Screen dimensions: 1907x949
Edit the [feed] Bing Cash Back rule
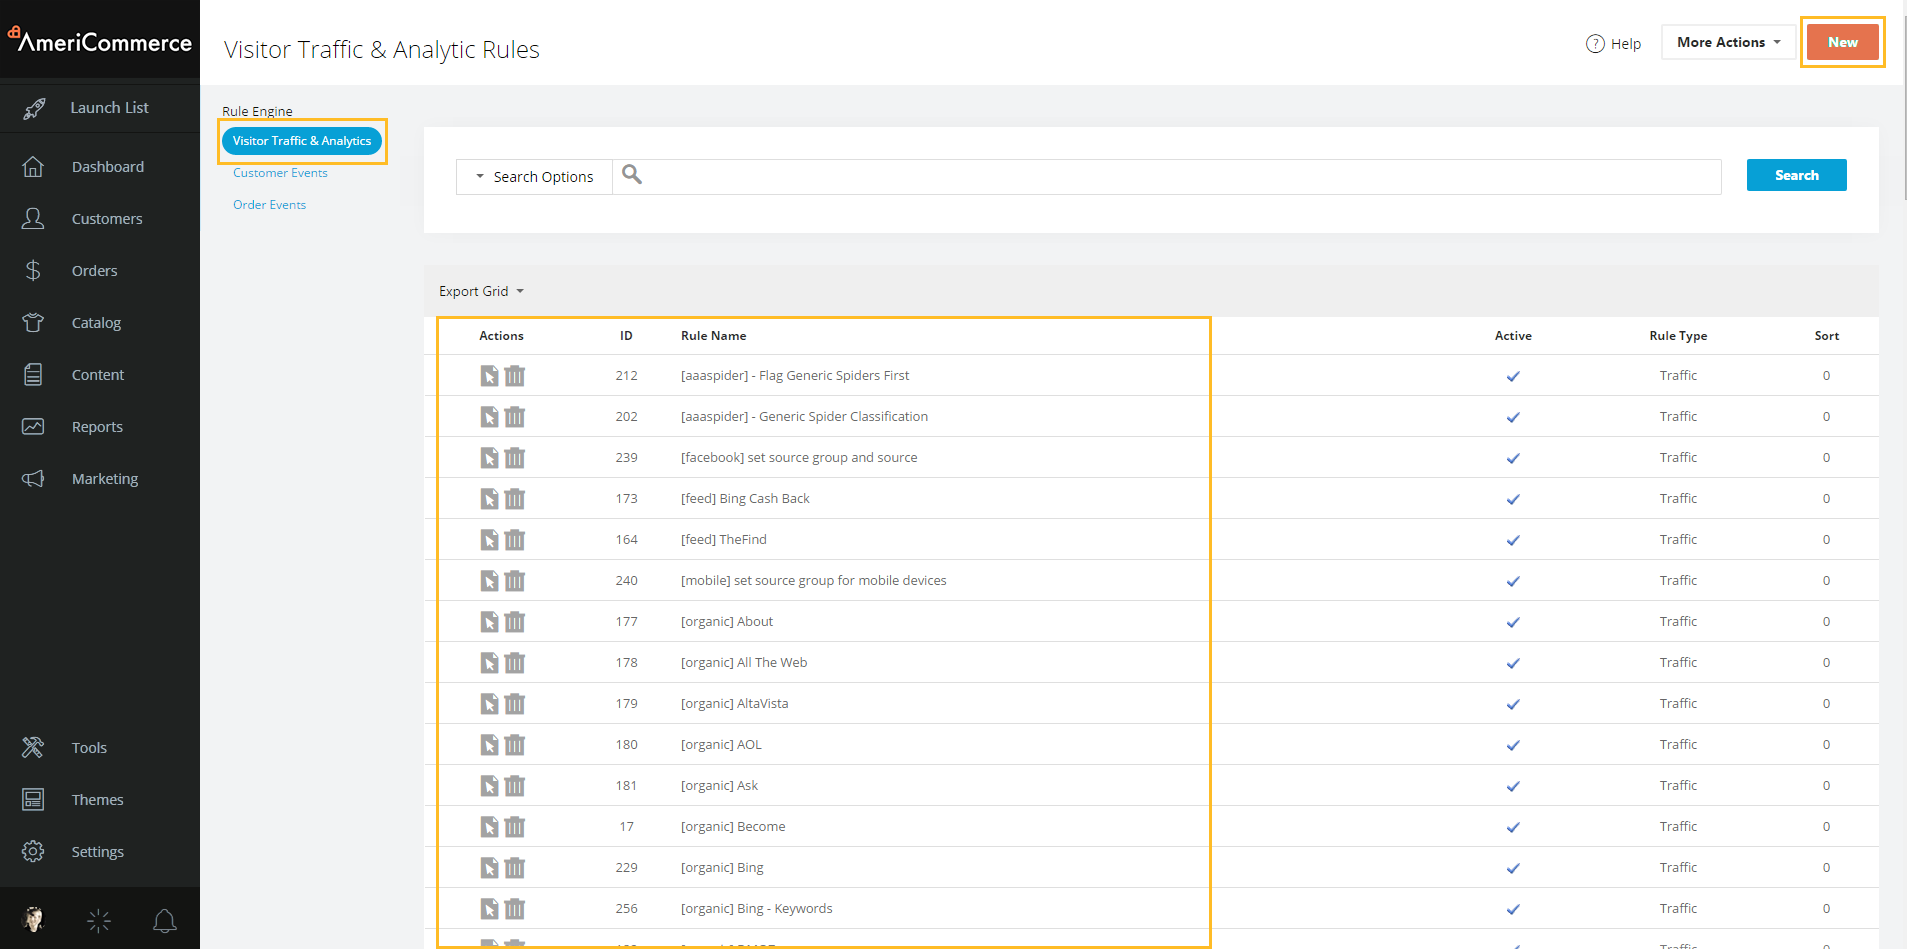[489, 499]
